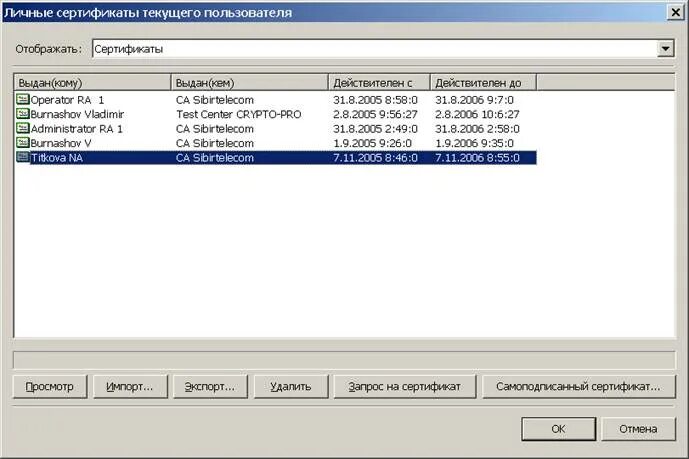Click the Test Center CRYPTO-PRO issuer cell
Screen dimensions: 689x459
pyautogui.click(x=239, y=114)
